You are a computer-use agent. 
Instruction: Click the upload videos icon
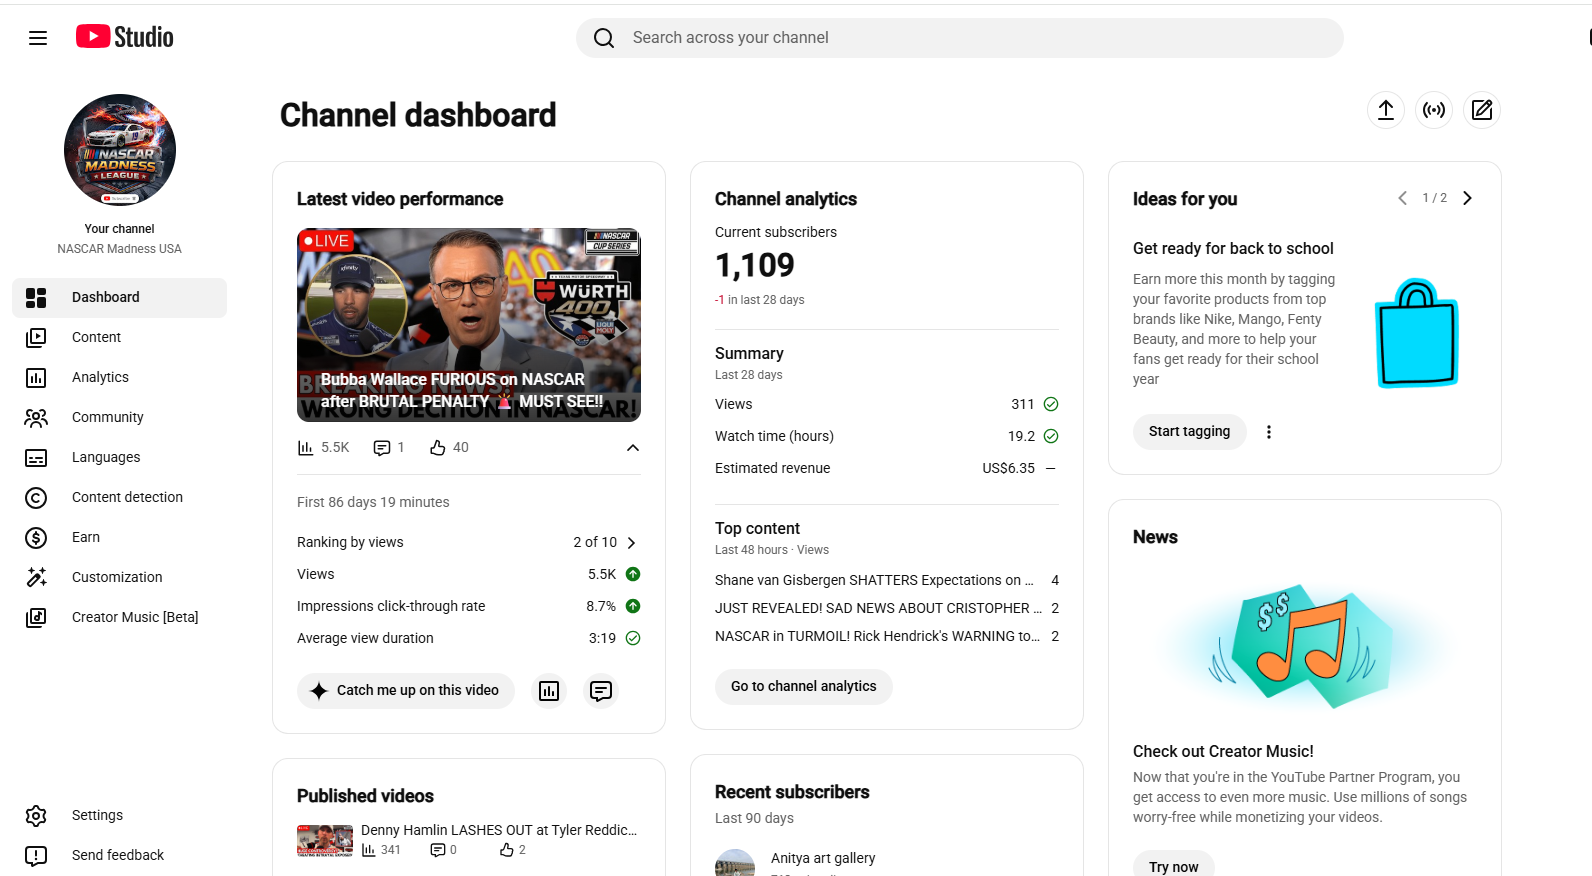pyautogui.click(x=1386, y=110)
